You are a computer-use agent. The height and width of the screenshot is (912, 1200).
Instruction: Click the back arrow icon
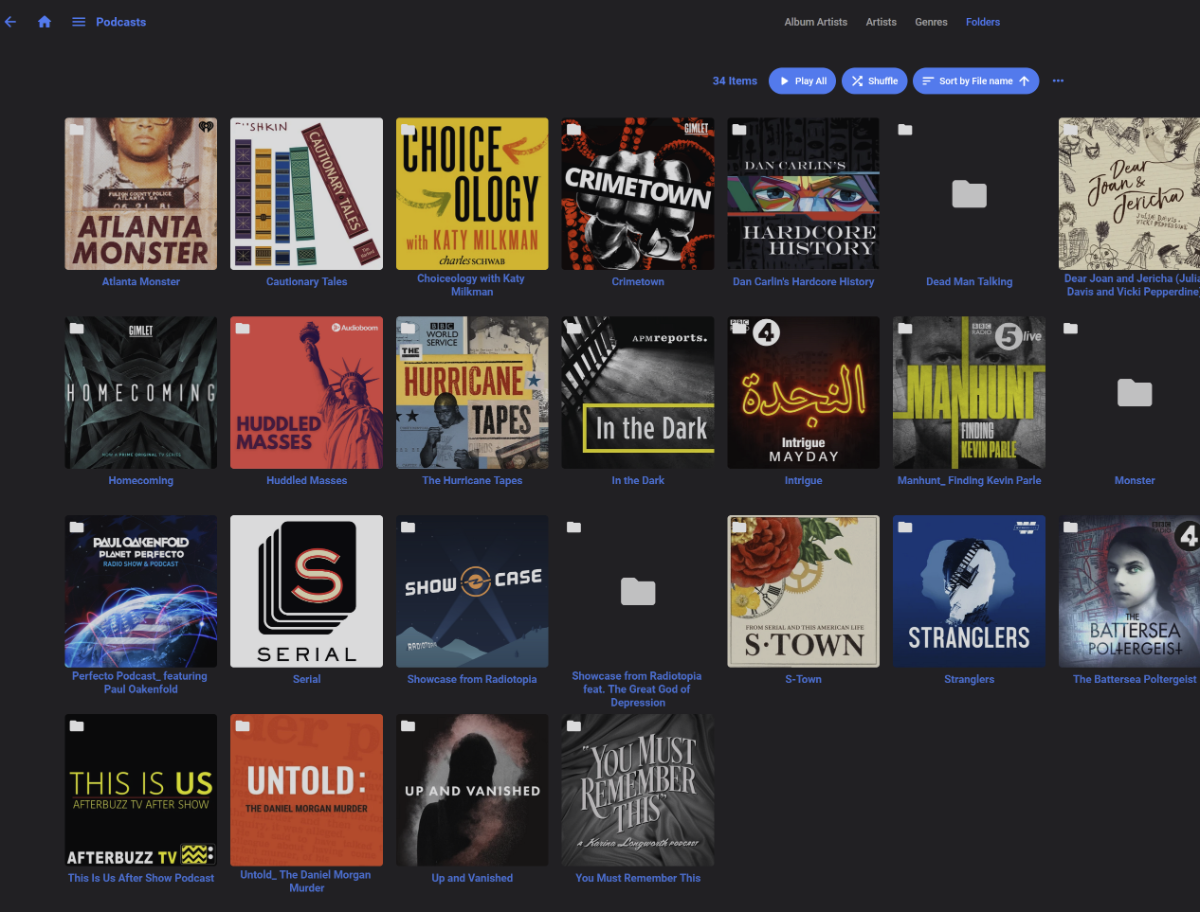(x=11, y=22)
